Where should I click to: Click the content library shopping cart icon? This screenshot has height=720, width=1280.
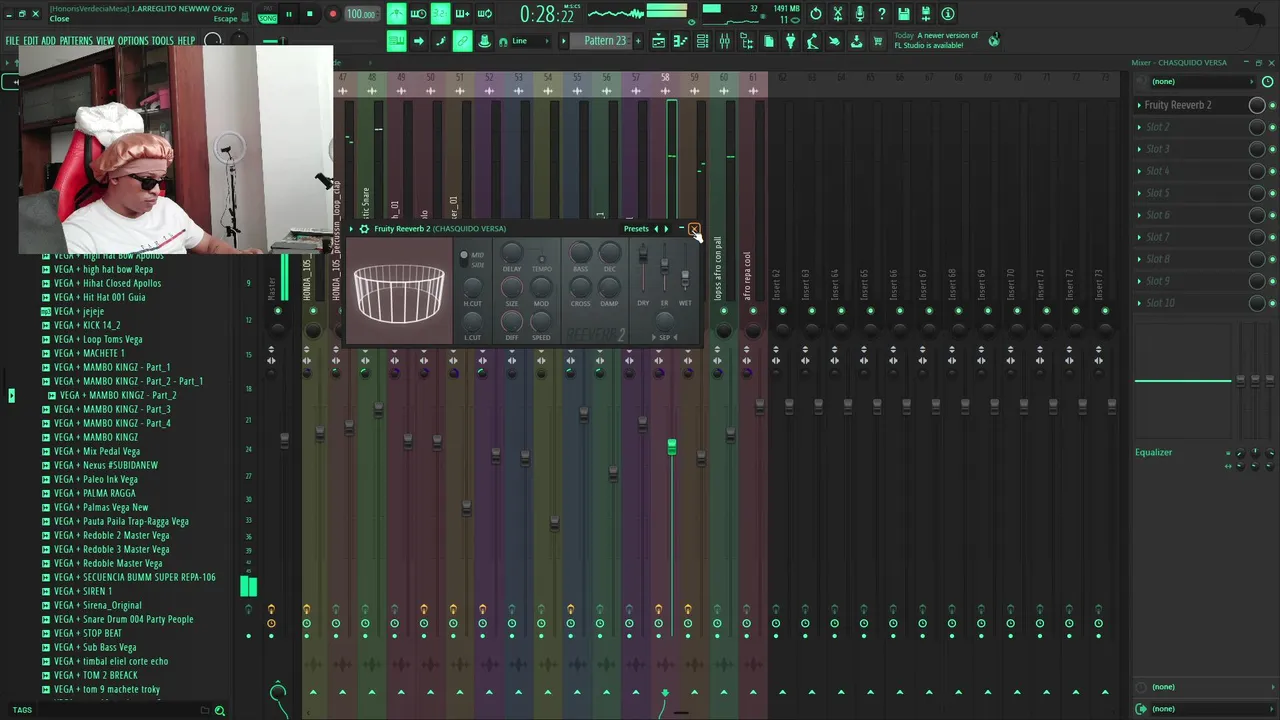[x=878, y=41]
